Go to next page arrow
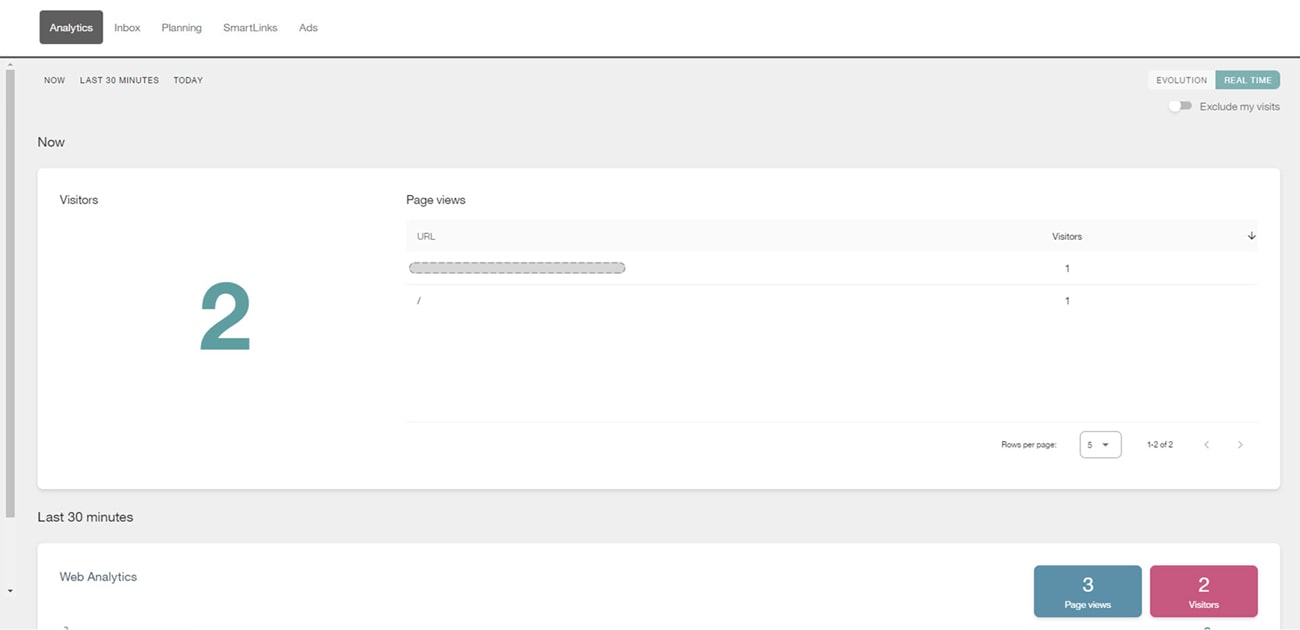This screenshot has width=1300, height=630. tap(1240, 444)
